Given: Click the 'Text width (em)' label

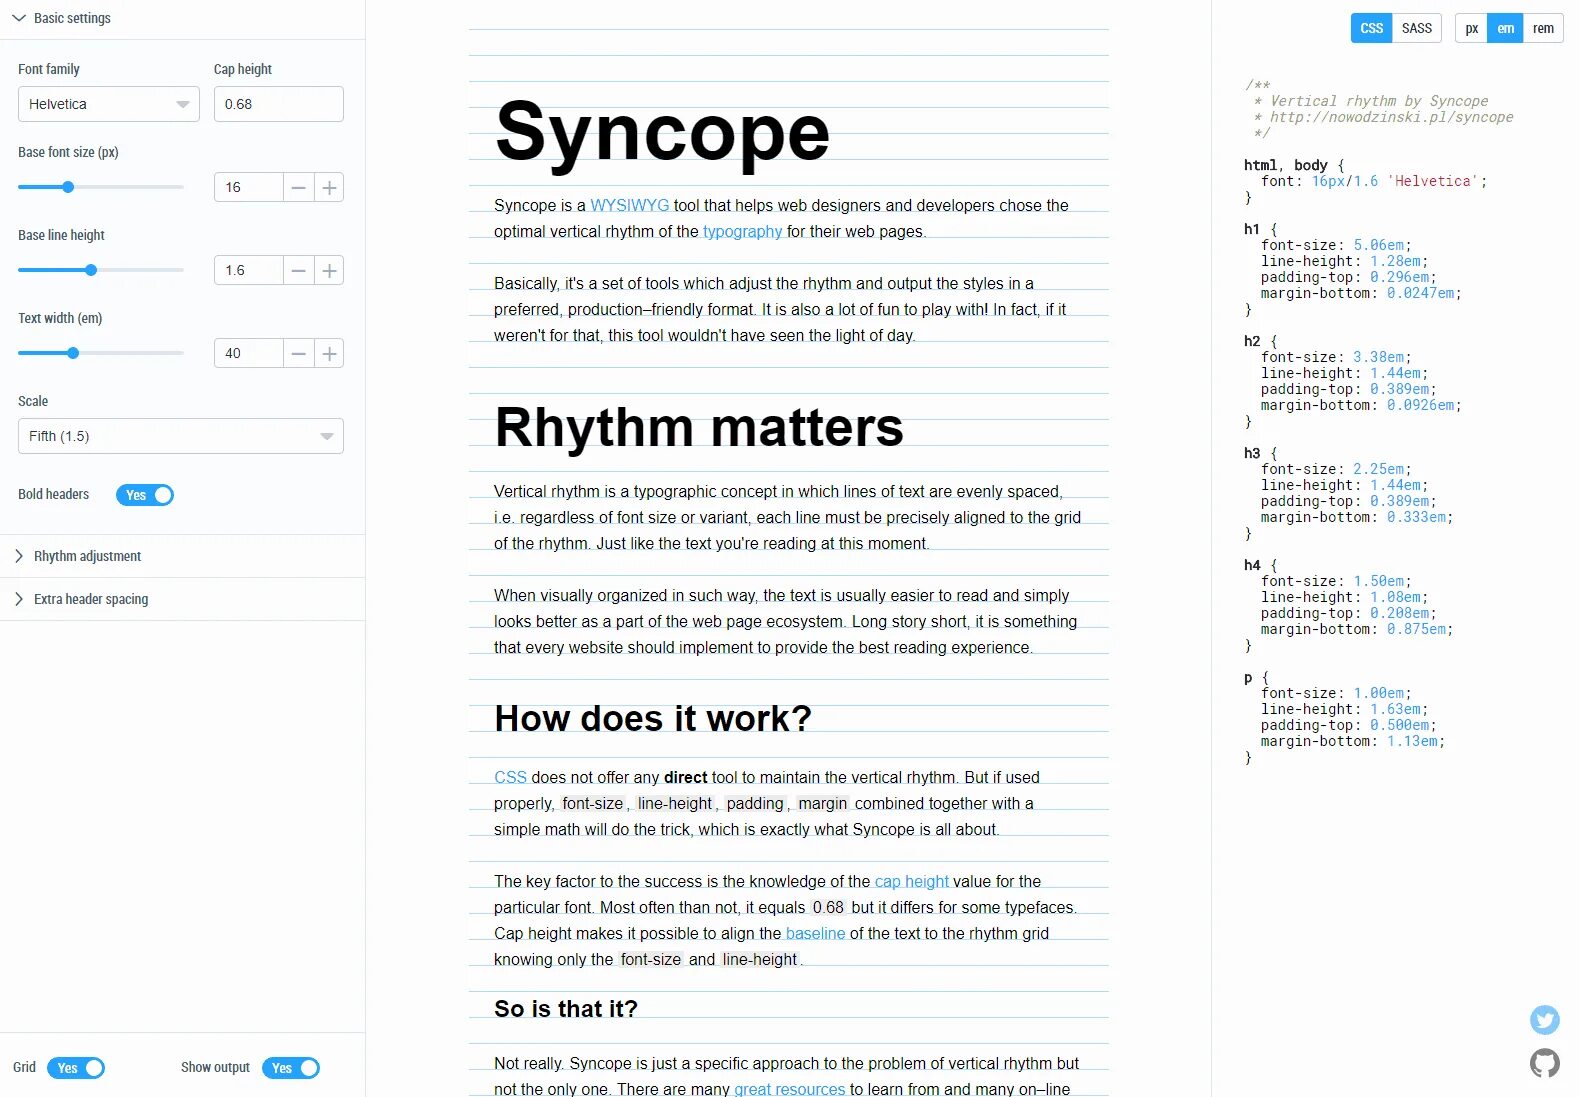Looking at the screenshot, I should pos(60,318).
